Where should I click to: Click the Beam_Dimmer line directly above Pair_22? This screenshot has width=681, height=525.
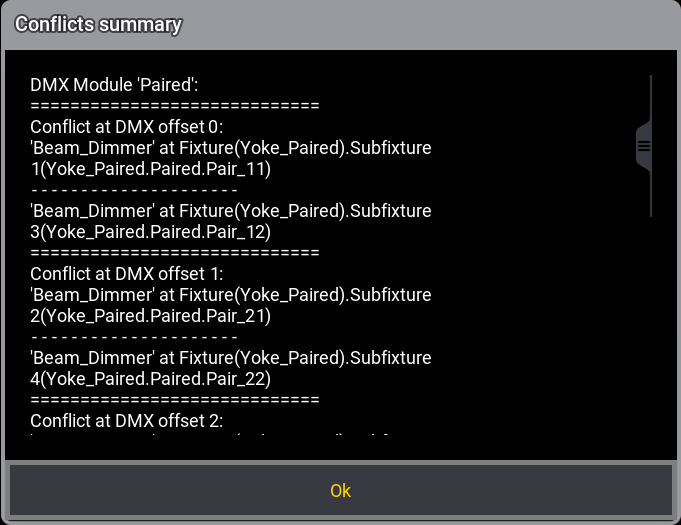pos(231,358)
